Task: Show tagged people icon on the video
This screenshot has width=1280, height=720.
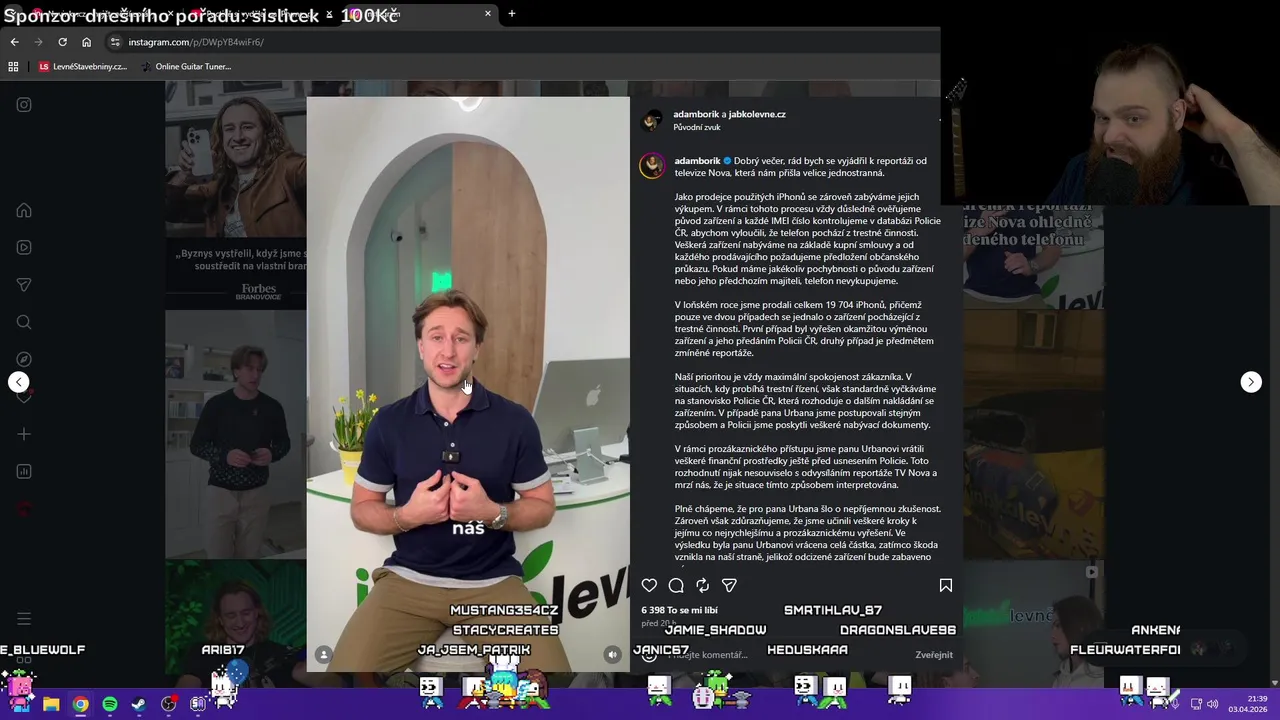Action: (x=323, y=655)
